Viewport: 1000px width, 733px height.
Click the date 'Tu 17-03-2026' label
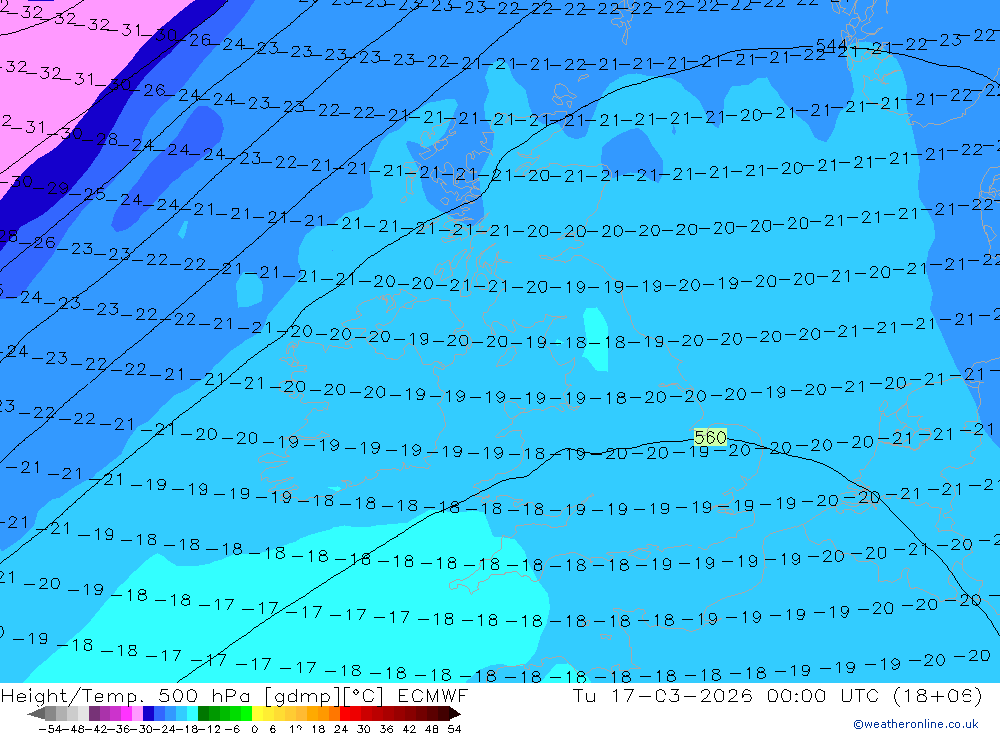(663, 696)
